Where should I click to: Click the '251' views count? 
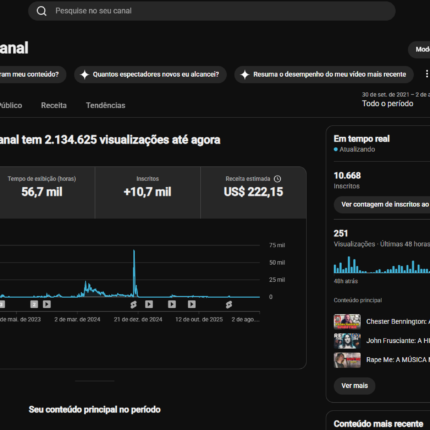click(341, 233)
